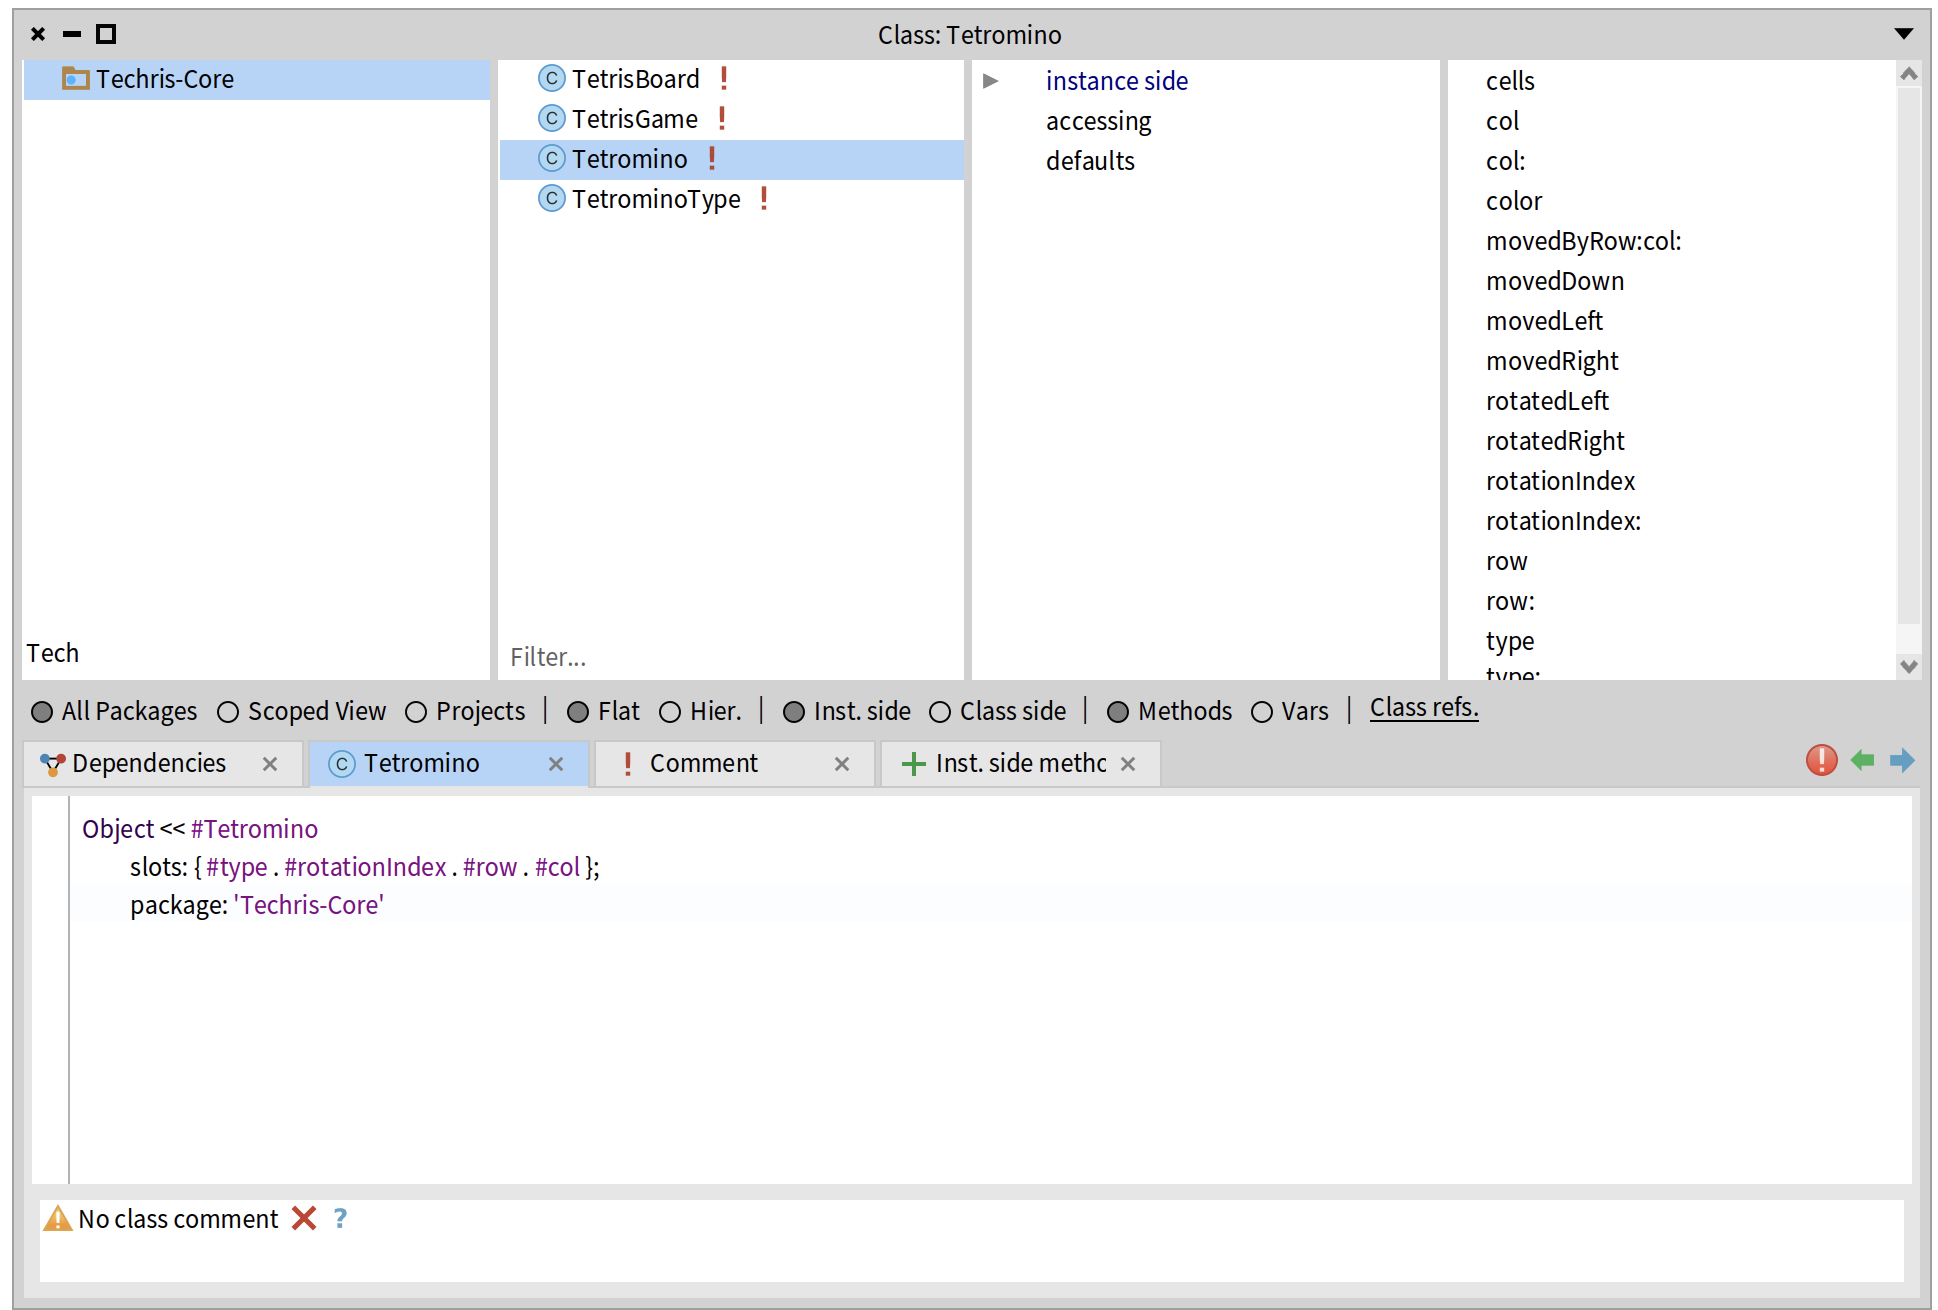Screen dimensions: 1938x1310
Task: Click the green back navigation arrow
Action: (1862, 760)
